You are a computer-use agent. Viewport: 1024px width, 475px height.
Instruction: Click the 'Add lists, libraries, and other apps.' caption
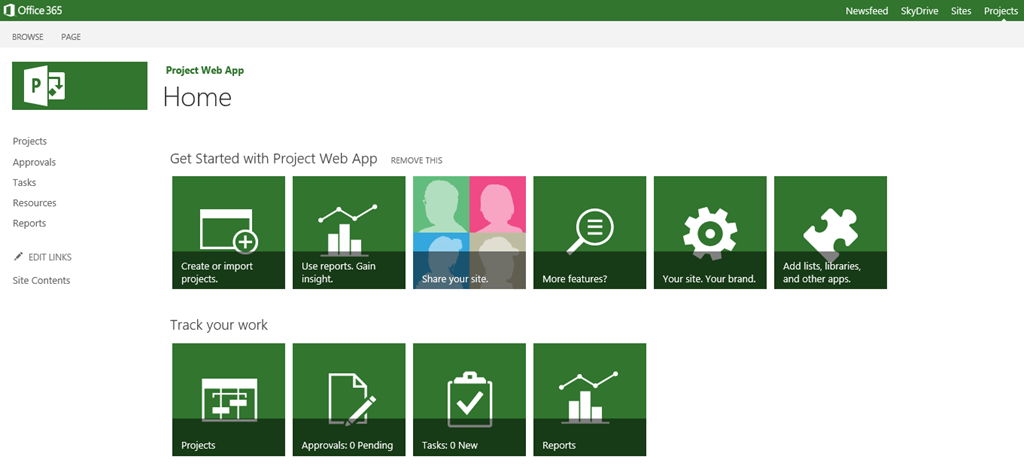pos(822,272)
